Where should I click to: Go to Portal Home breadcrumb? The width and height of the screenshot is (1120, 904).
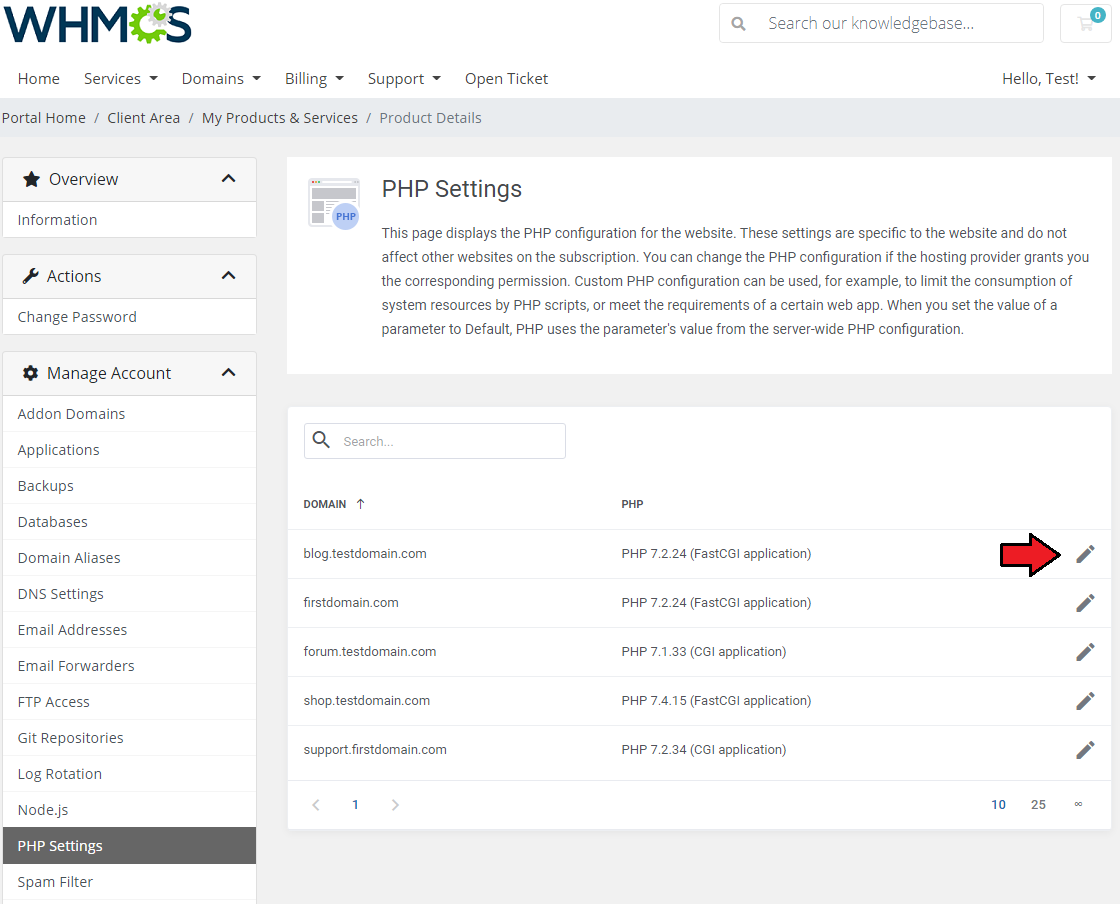tap(44, 118)
